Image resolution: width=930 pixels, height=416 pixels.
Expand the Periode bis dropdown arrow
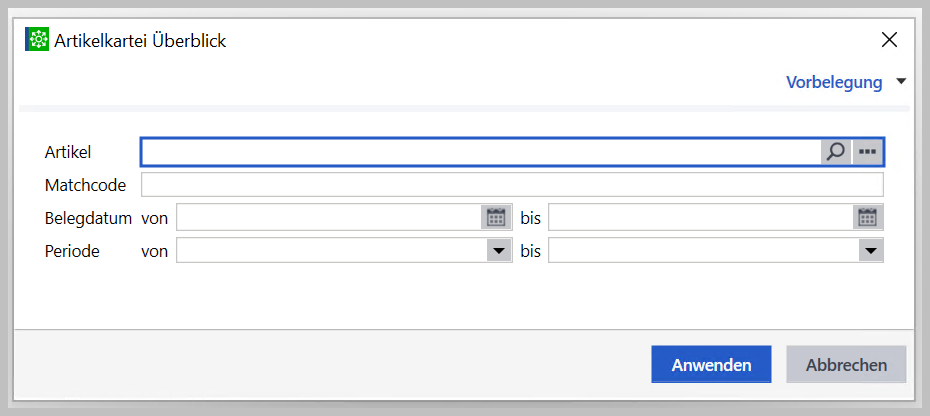click(x=868, y=251)
